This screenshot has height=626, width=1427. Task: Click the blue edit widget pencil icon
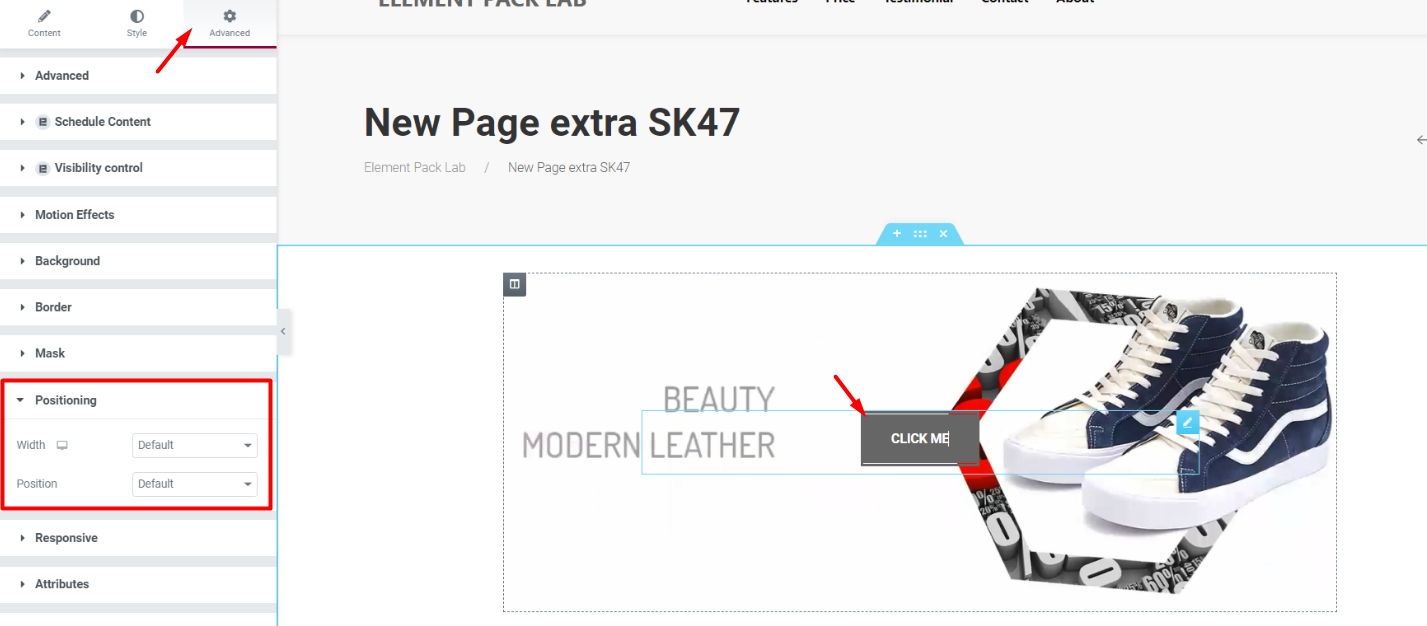[x=1187, y=421]
